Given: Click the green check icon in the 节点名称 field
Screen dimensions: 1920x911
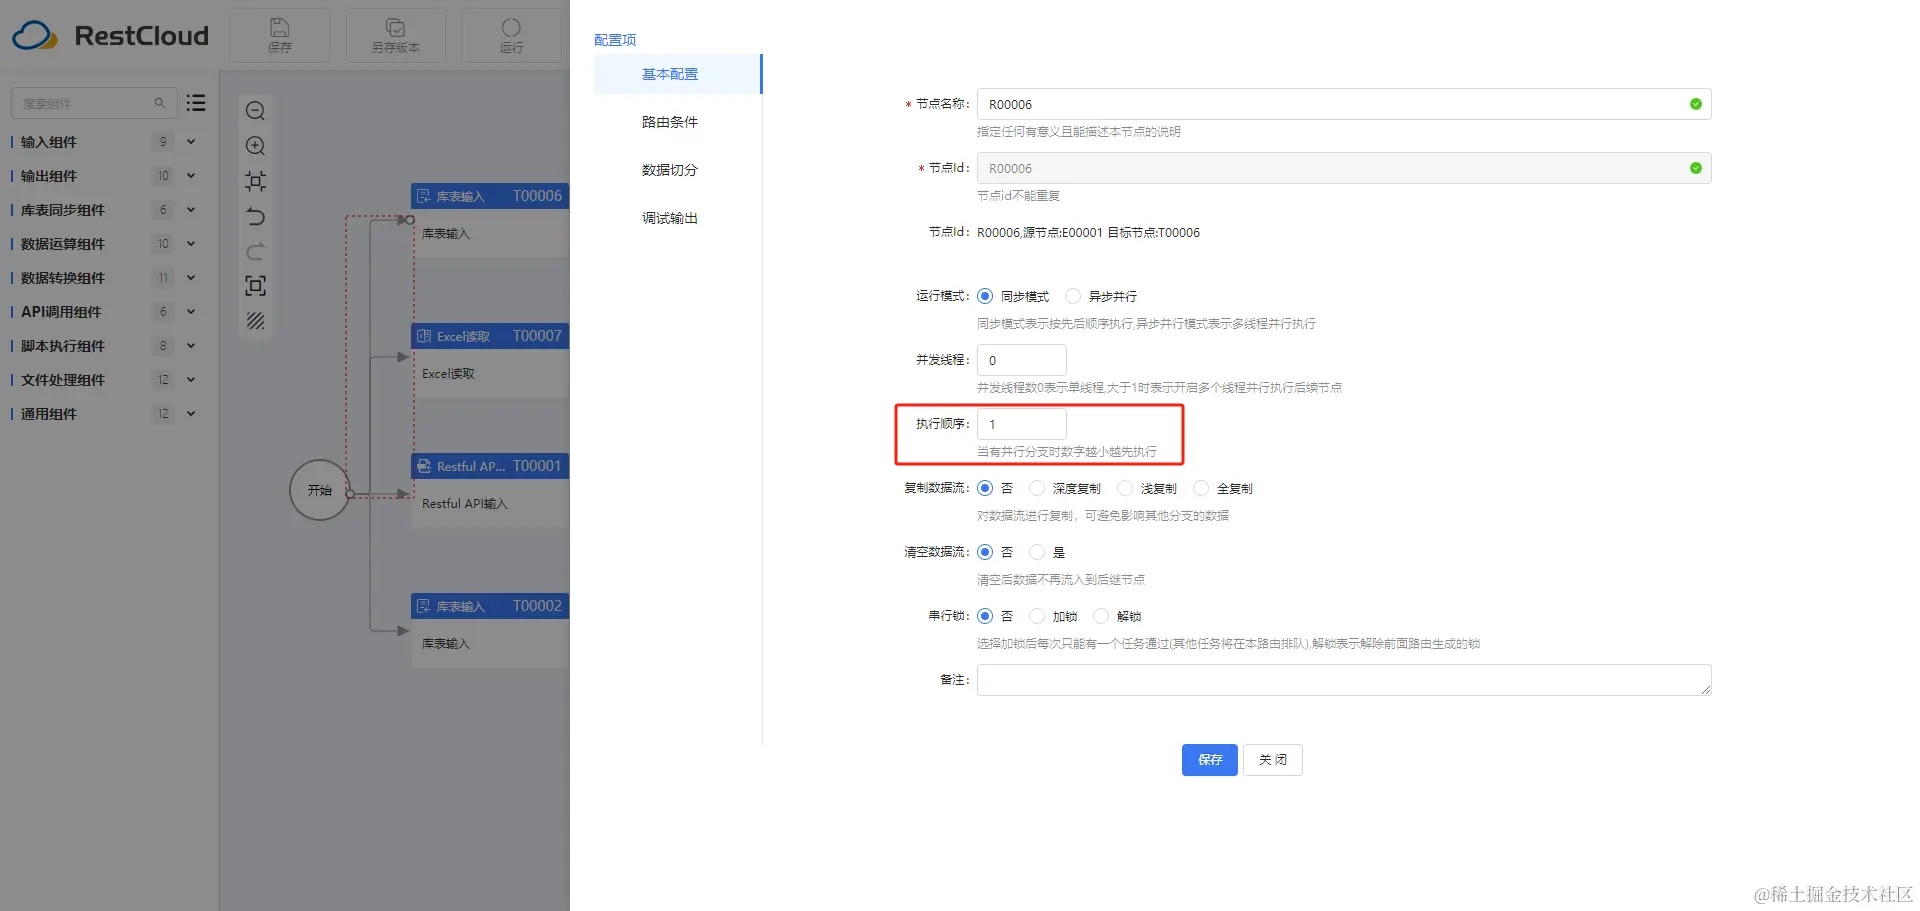Looking at the screenshot, I should coord(1696,104).
